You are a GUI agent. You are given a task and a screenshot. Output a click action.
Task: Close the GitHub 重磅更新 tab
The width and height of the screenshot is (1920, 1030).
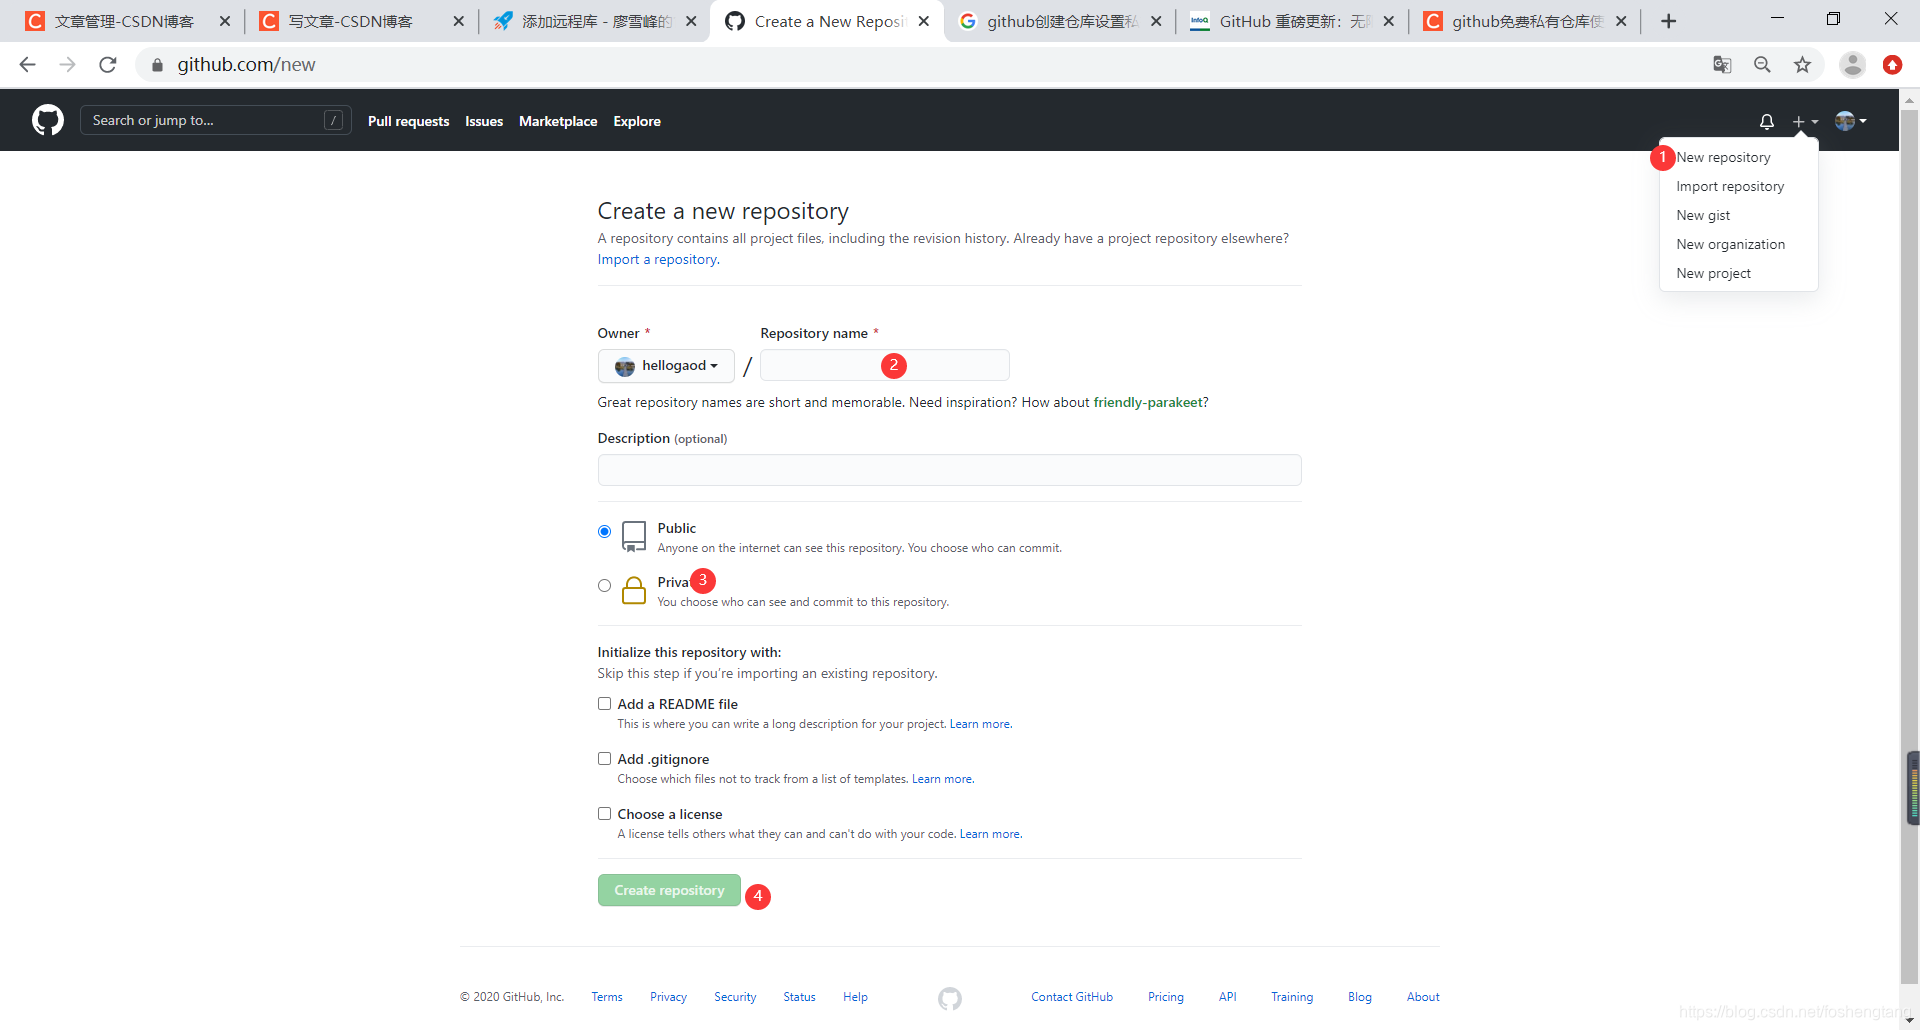point(1389,21)
